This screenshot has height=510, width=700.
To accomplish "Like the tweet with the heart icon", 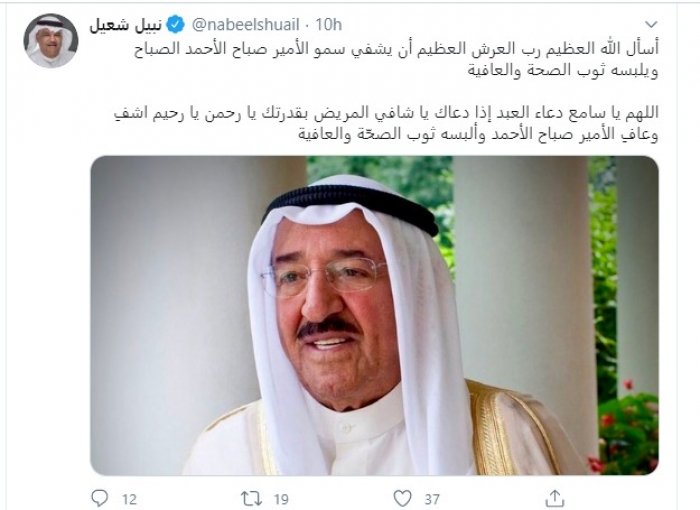I will [402, 498].
